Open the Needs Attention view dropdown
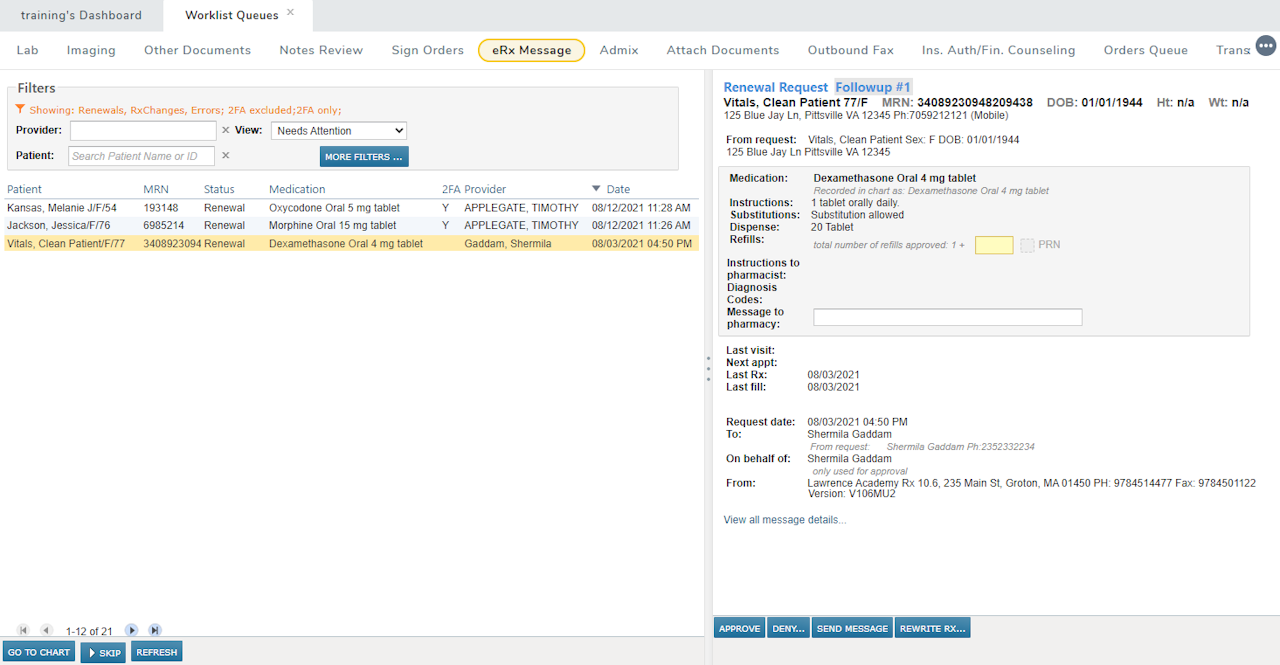Screen dimensions: 1280x665 pyautogui.click(x=338, y=130)
